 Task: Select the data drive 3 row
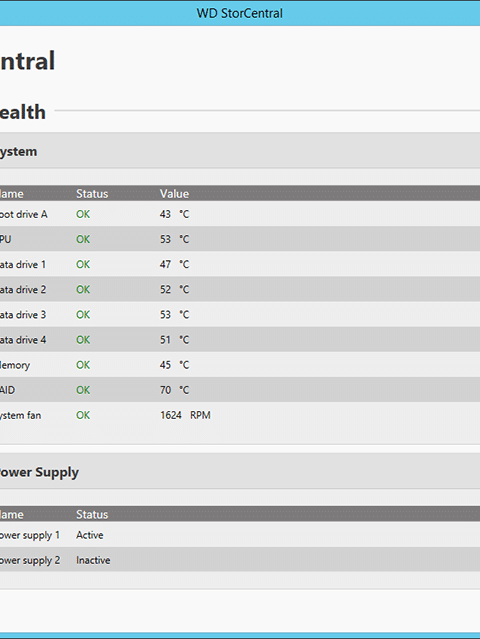point(240,315)
